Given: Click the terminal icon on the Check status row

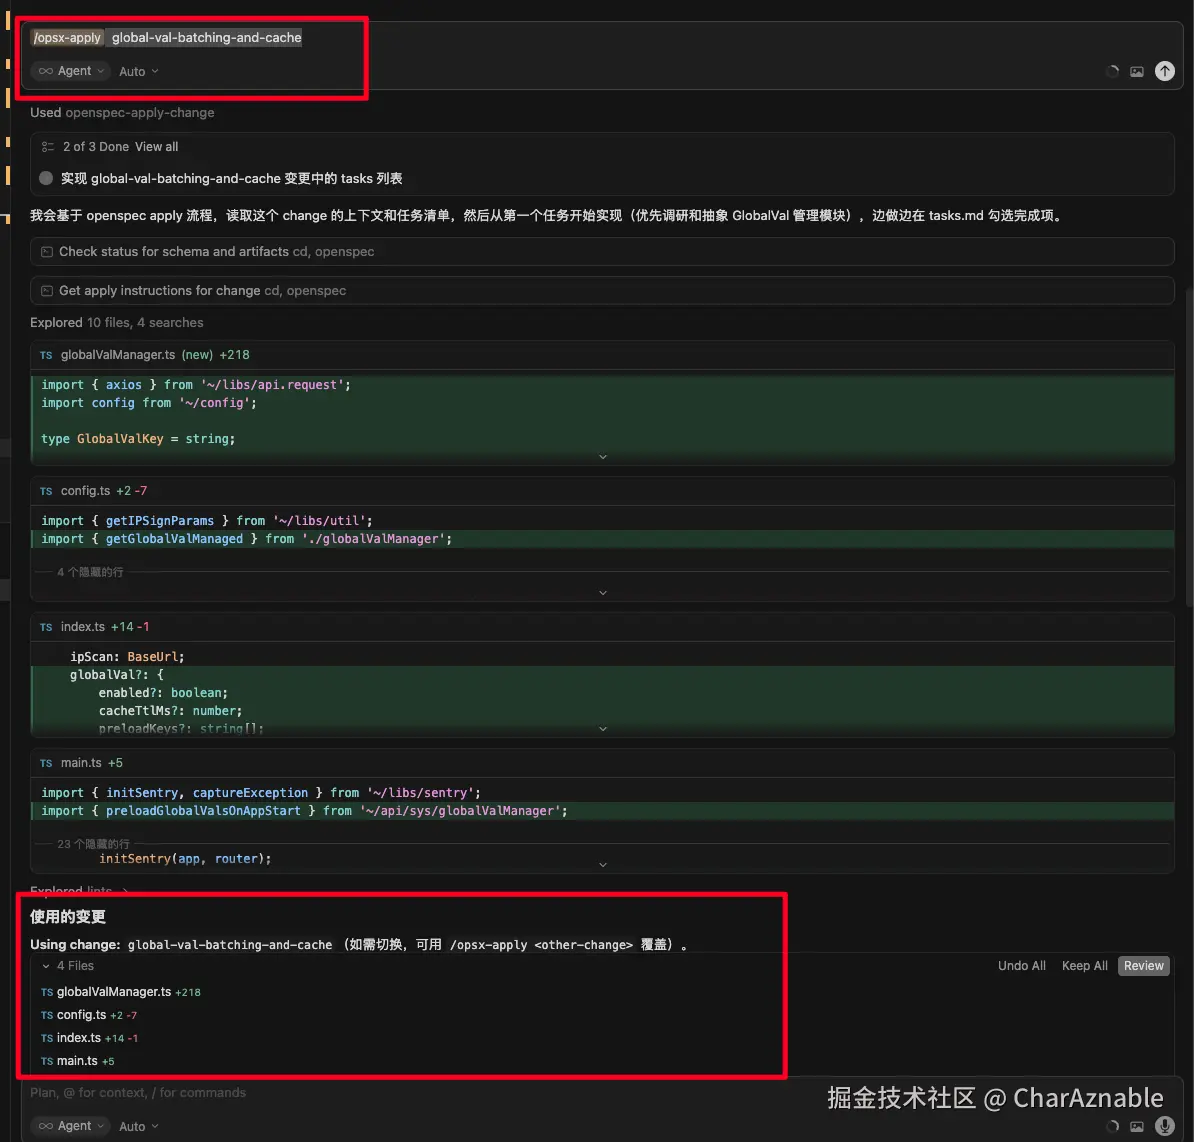Looking at the screenshot, I should [47, 251].
